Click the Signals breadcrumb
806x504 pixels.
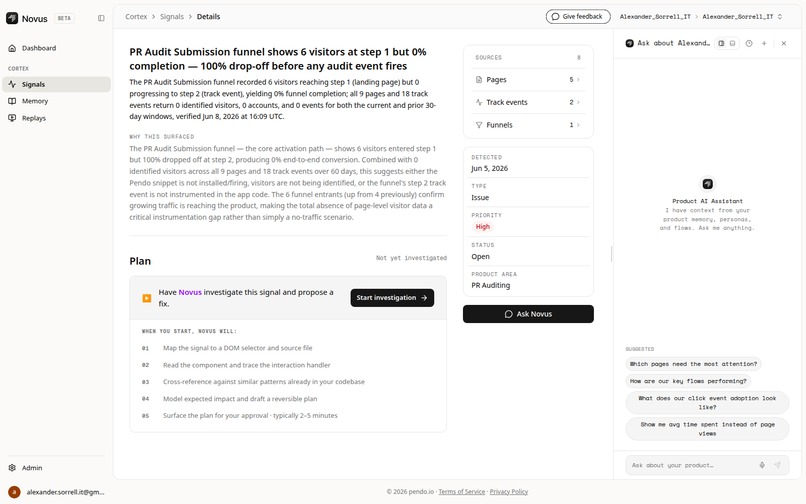pyautogui.click(x=172, y=16)
